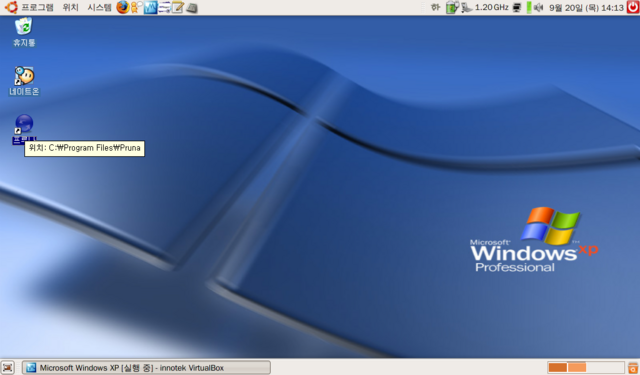640x375 pixels.
Task: Launch Firefox from the top panel
Action: 122,7
